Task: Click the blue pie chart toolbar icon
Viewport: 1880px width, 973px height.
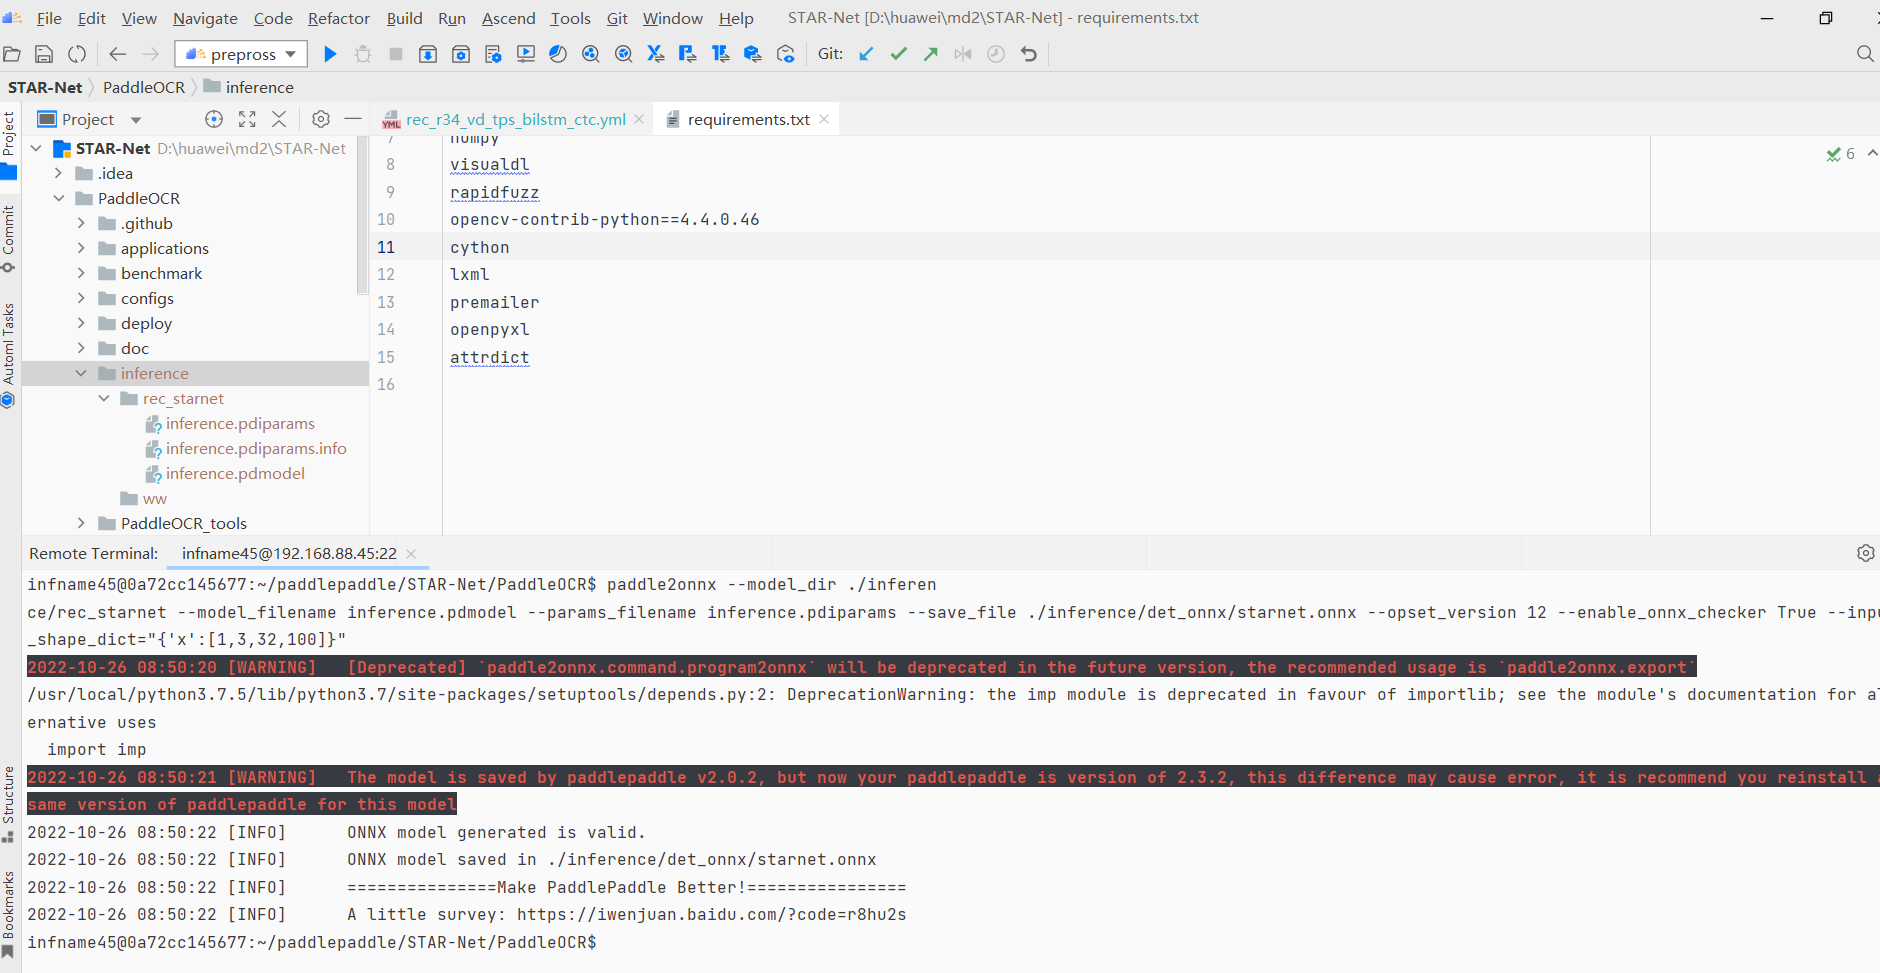Action: tap(558, 54)
